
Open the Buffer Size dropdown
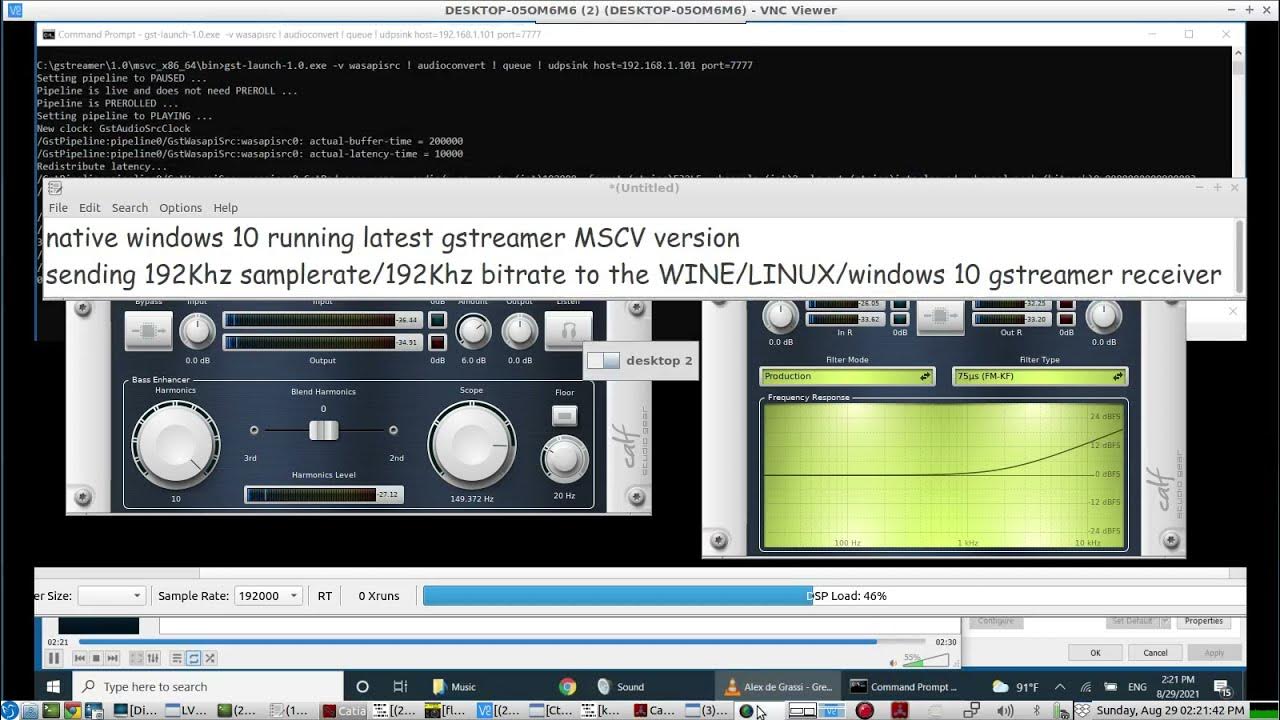pos(111,596)
